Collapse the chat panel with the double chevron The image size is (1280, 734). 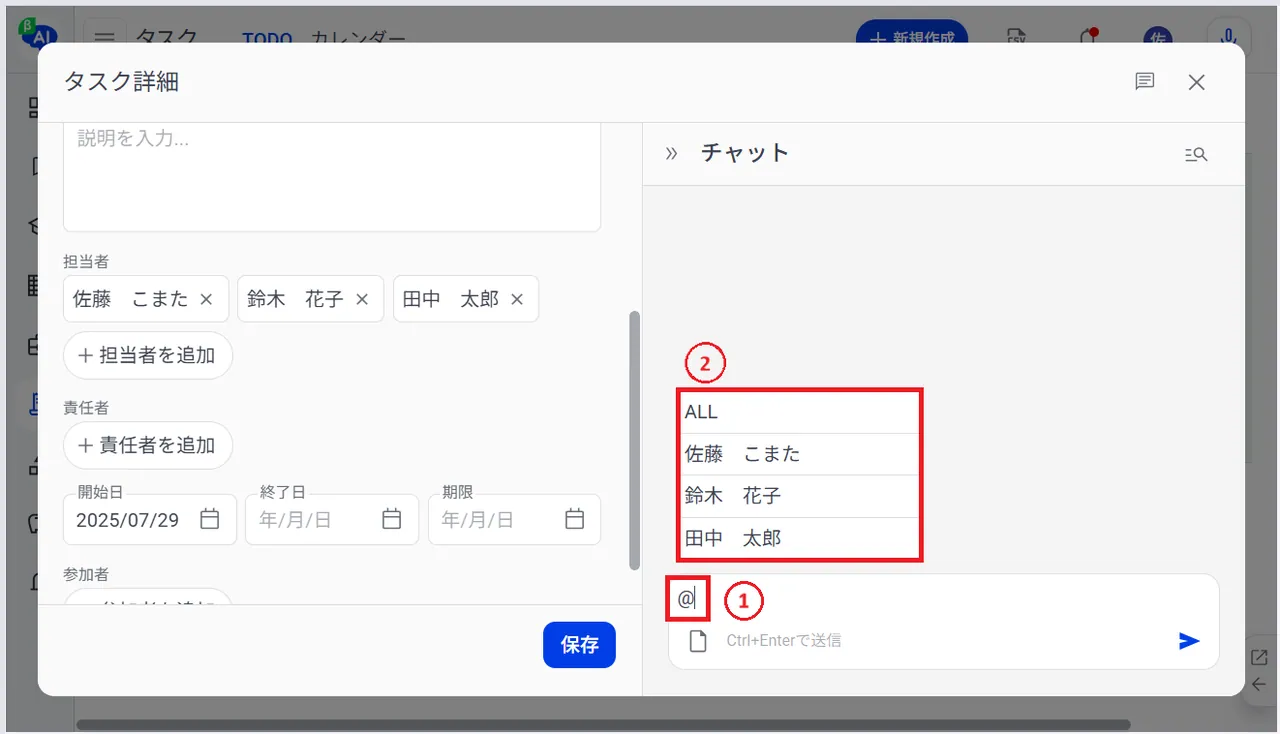[x=671, y=153]
